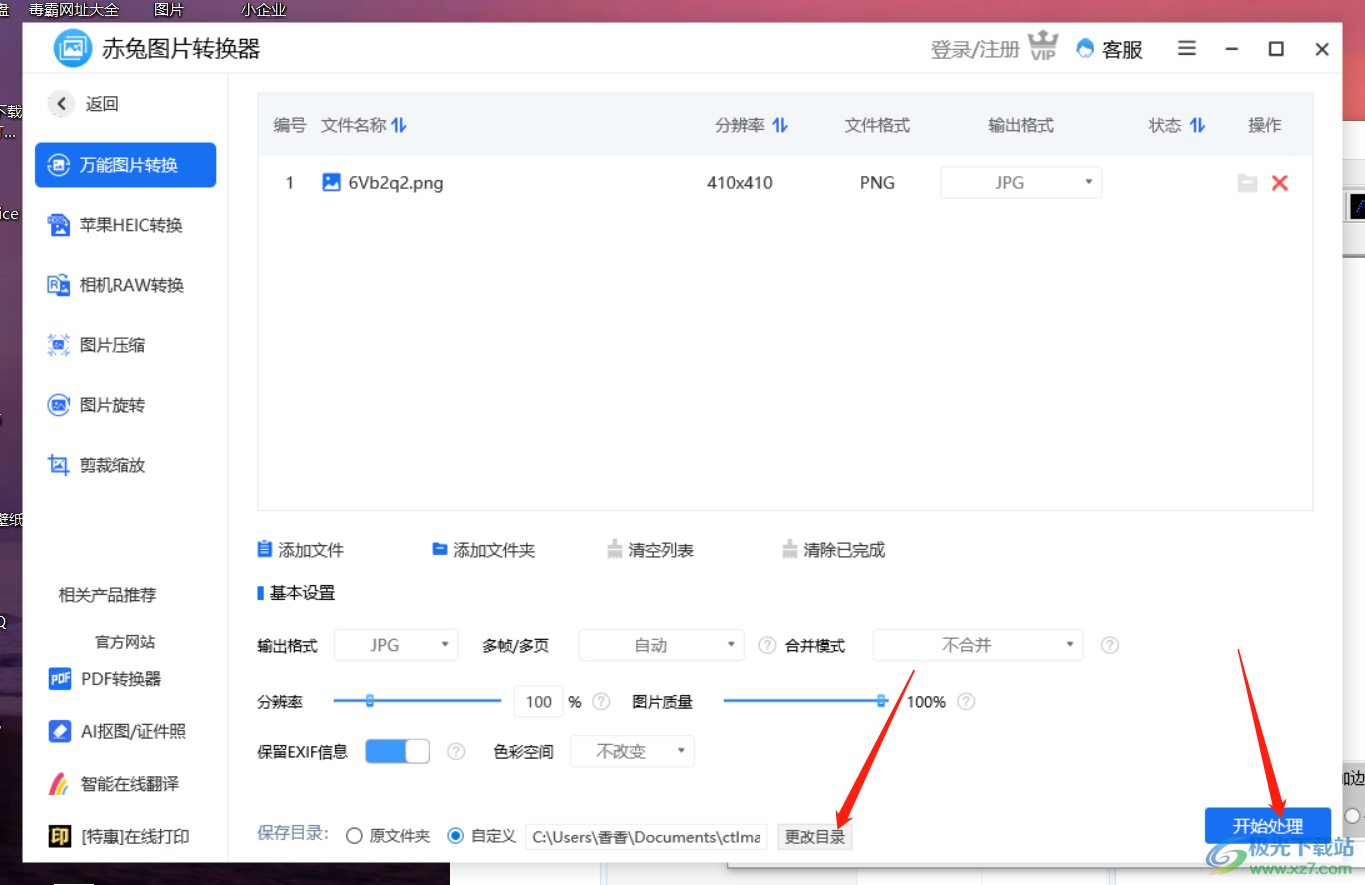Image resolution: width=1365 pixels, height=885 pixels.
Task: Toggle the 保留EXIF信息 switch
Action: click(397, 751)
